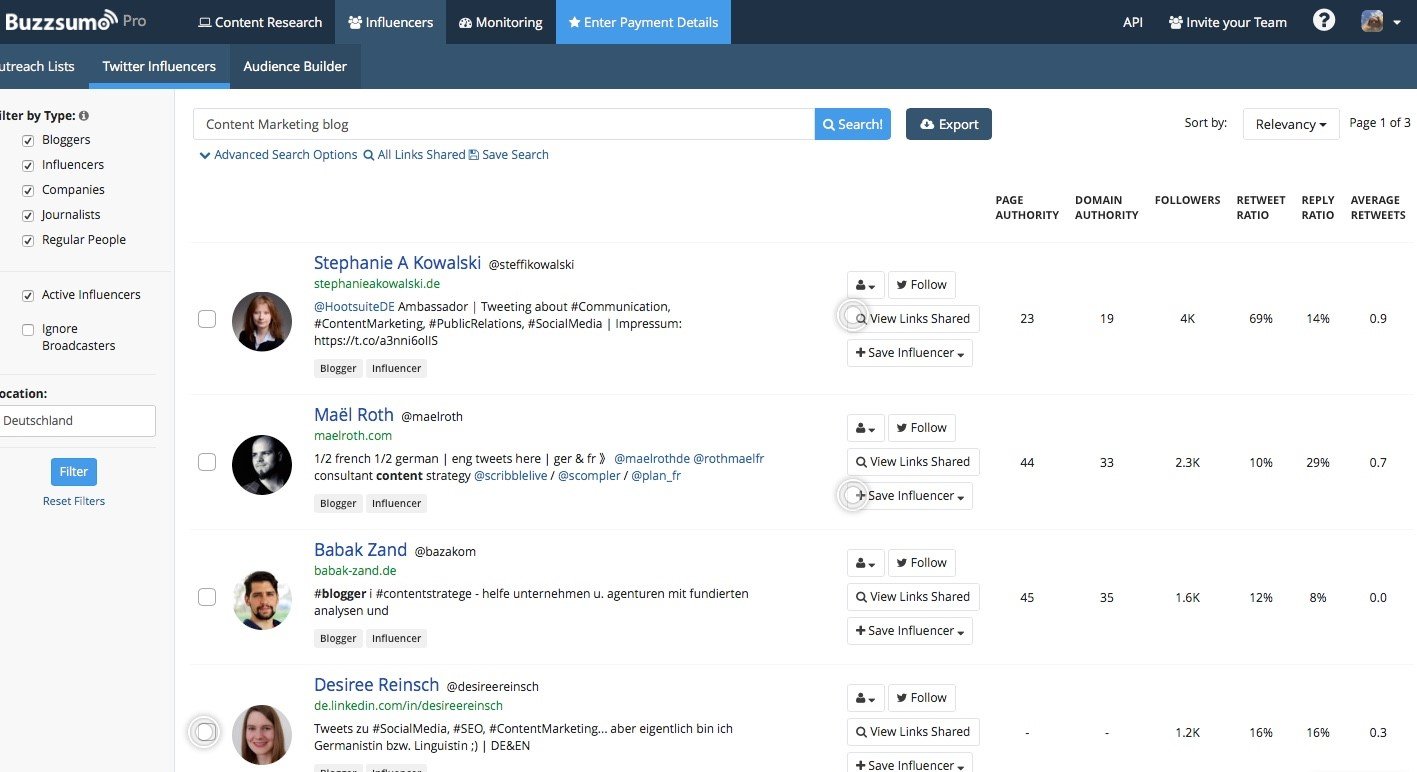1417x772 pixels.
Task: Click Enter Payment Details tab
Action: pos(643,22)
